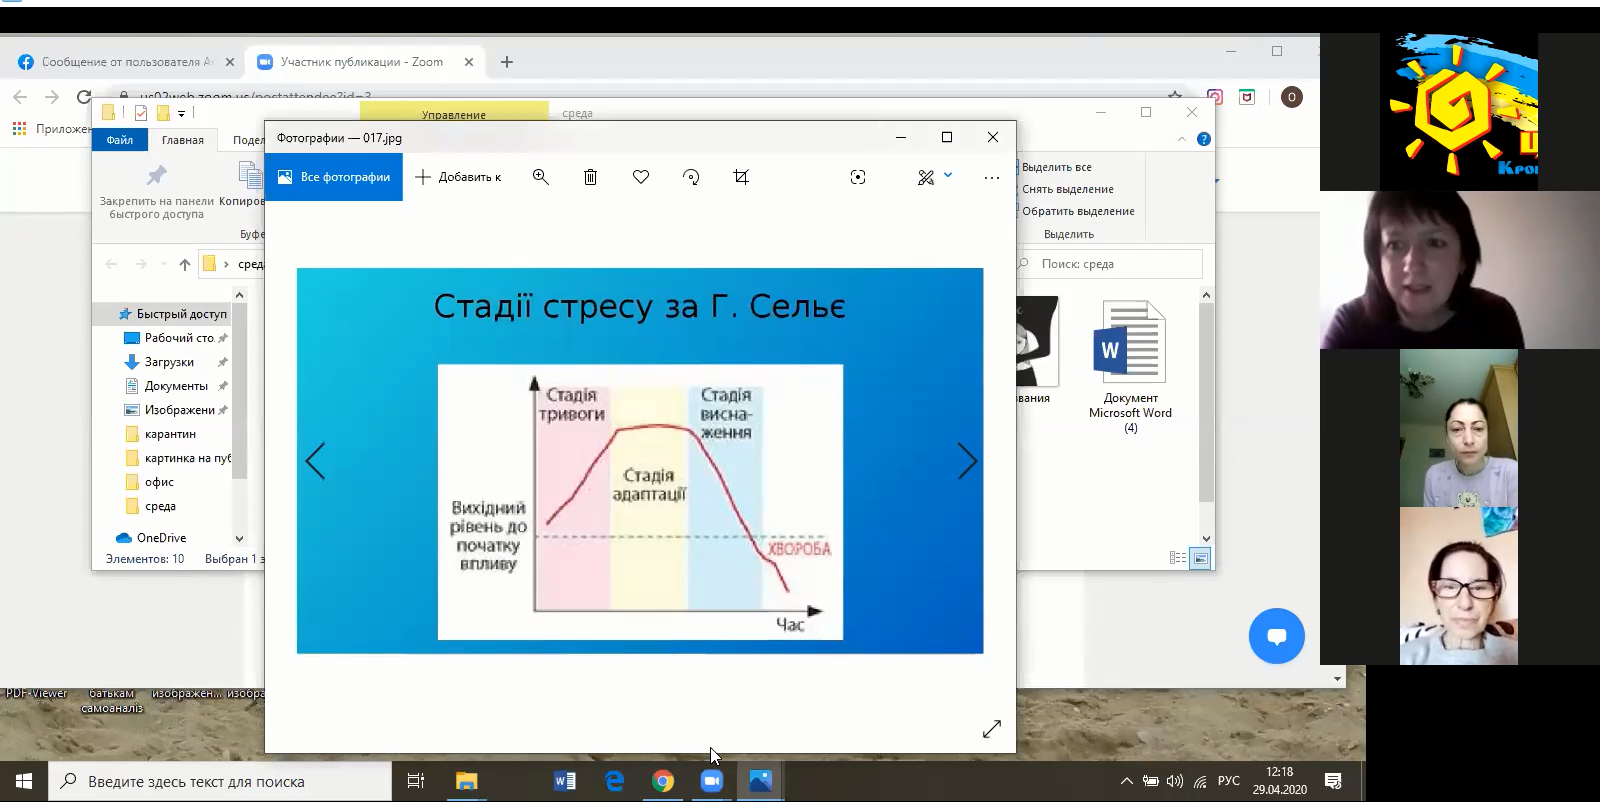Click the zoom magnifier icon in Photos
Screen dimensions: 1600x802
[540, 177]
